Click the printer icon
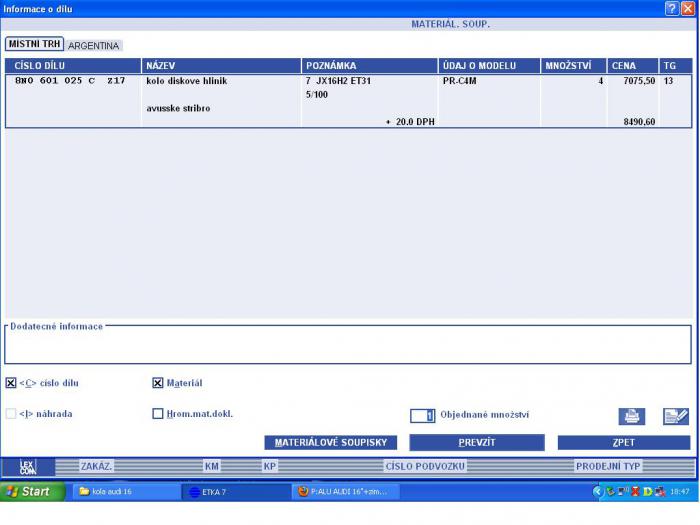 pyautogui.click(x=632, y=416)
